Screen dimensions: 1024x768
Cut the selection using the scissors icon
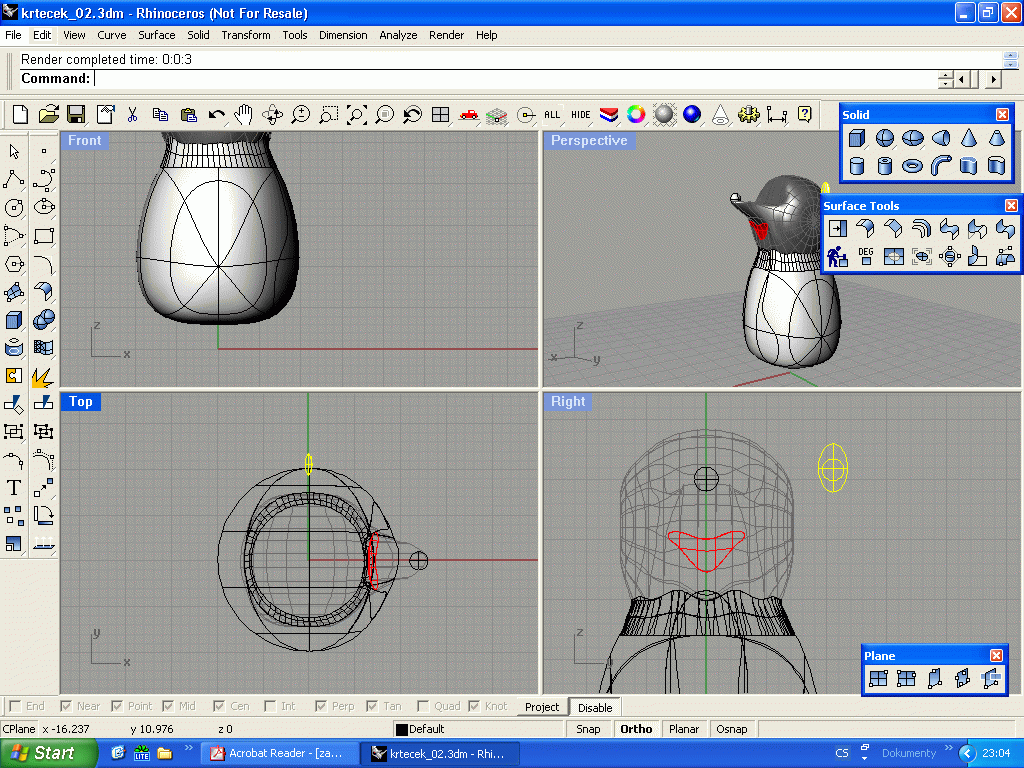tap(133, 115)
